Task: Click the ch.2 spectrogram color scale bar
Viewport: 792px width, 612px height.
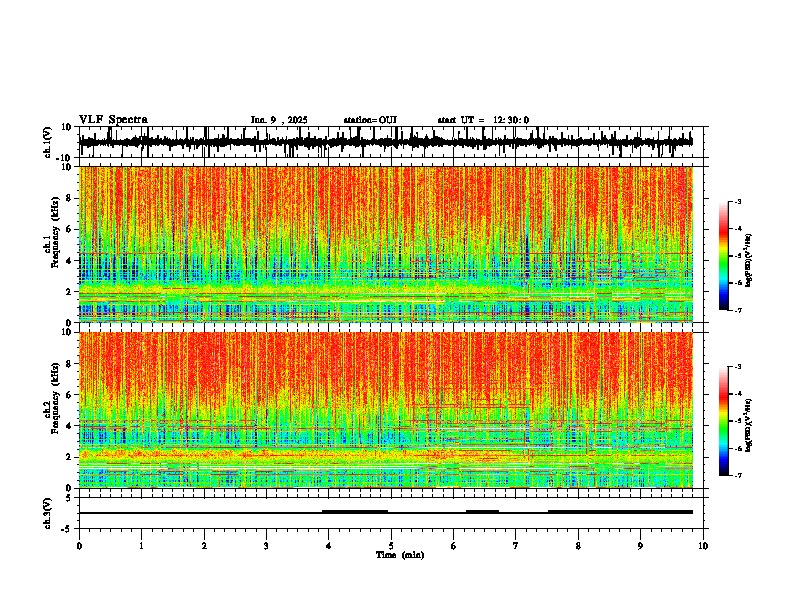Action: pos(723,421)
